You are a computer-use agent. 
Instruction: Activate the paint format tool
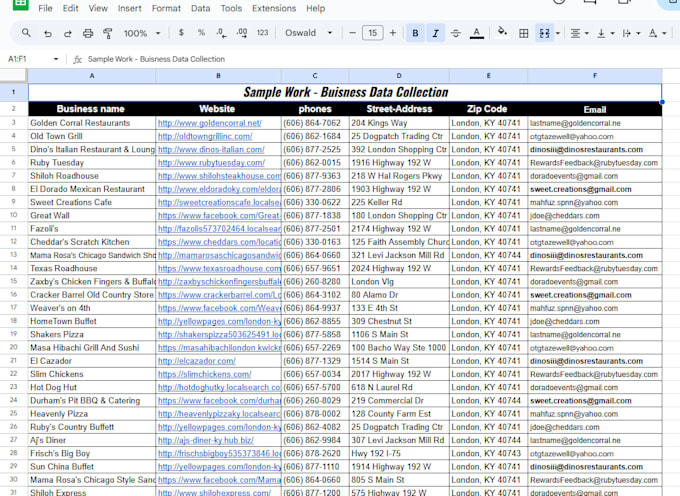click(108, 33)
